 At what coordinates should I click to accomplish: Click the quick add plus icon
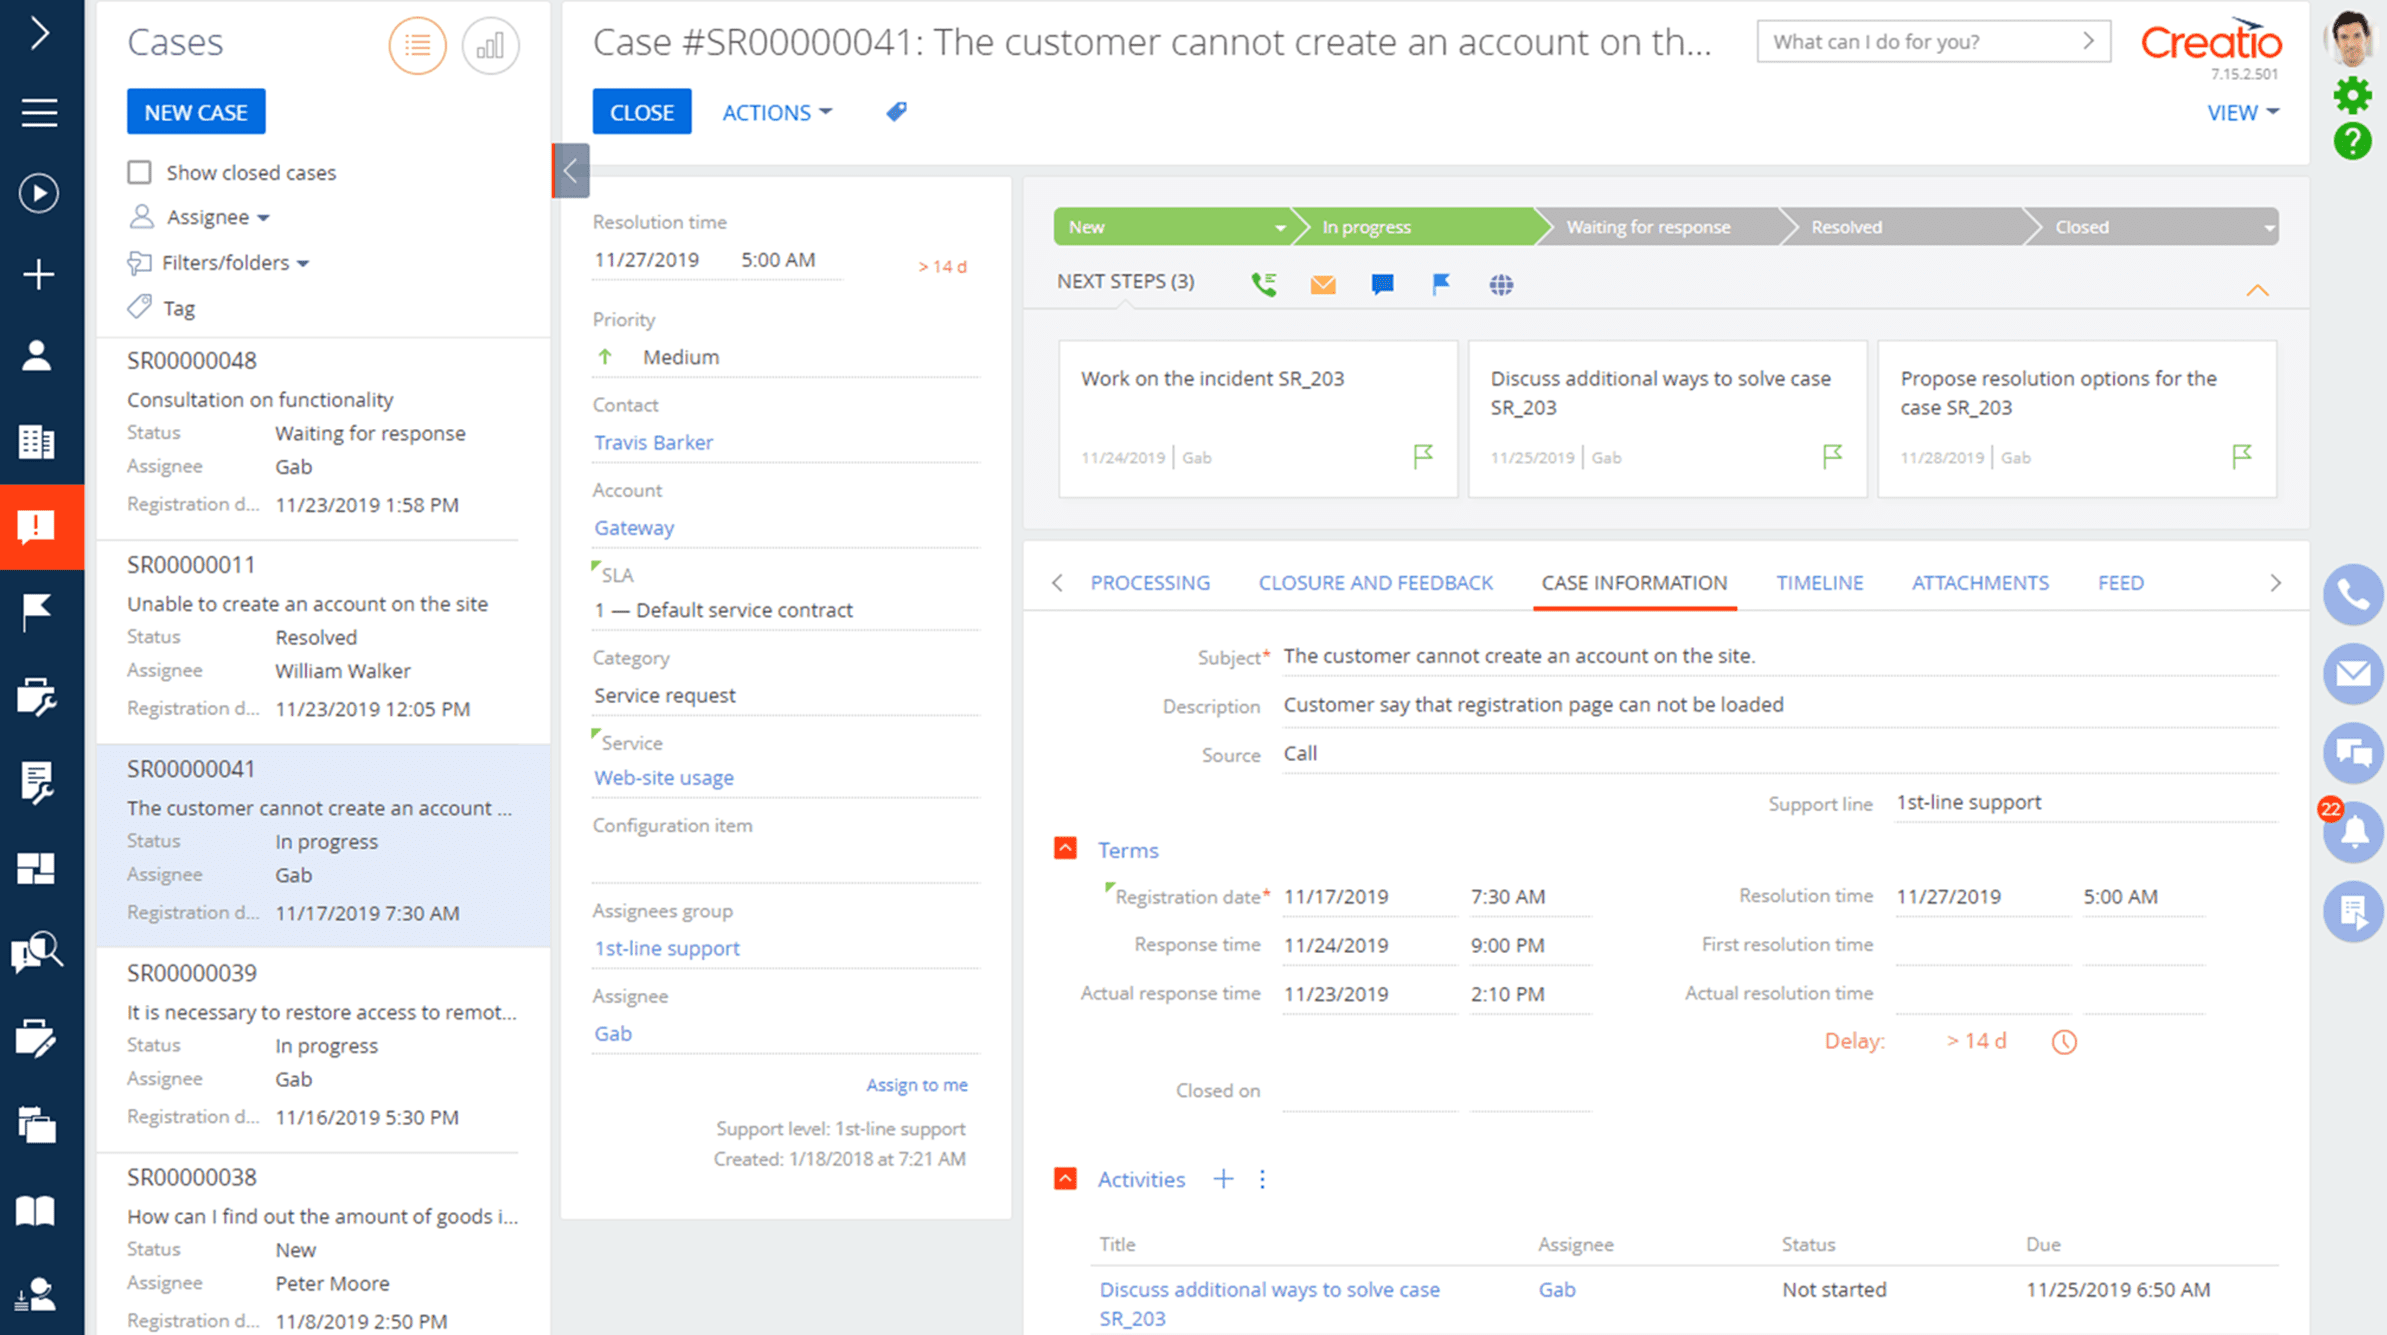[x=39, y=274]
